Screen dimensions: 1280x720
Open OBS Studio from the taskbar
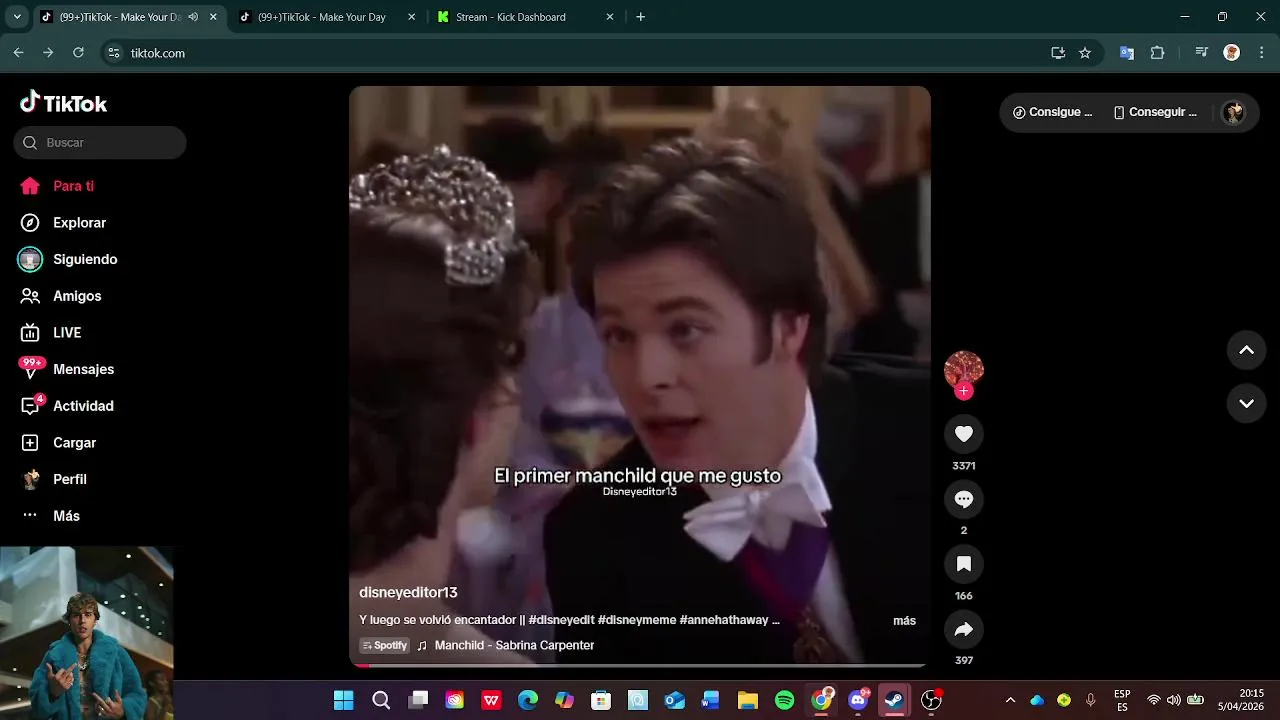pyautogui.click(x=931, y=701)
